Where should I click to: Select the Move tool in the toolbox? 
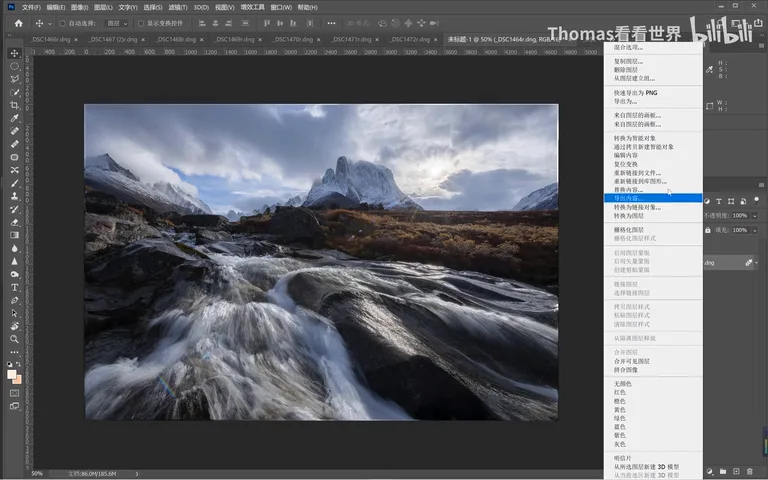pyautogui.click(x=15, y=53)
